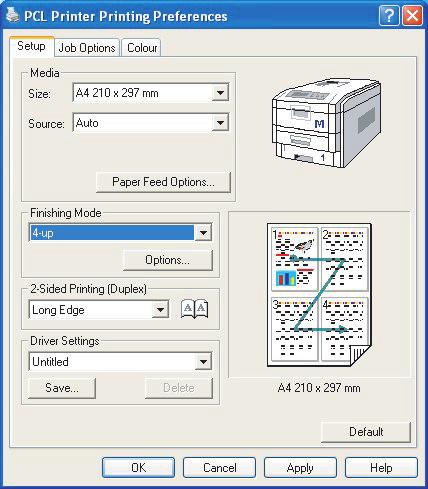Open Paper Feed Options

coord(163,182)
